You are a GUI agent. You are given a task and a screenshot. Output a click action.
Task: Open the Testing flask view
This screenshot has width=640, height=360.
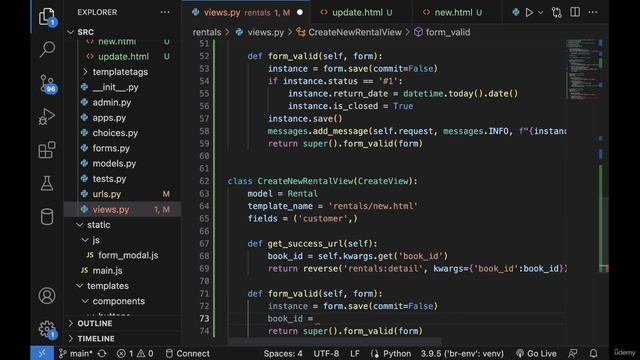[47, 184]
